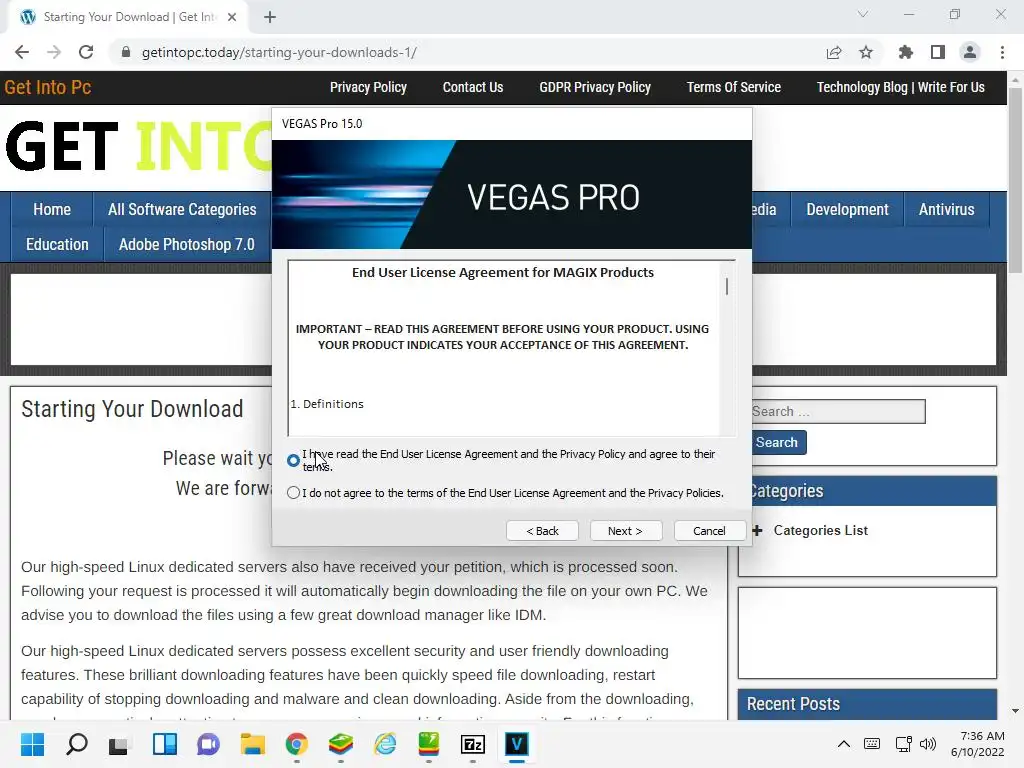Image resolution: width=1024 pixels, height=768 pixels.
Task: Open Chrome extensions puzzle icon
Action: click(906, 52)
